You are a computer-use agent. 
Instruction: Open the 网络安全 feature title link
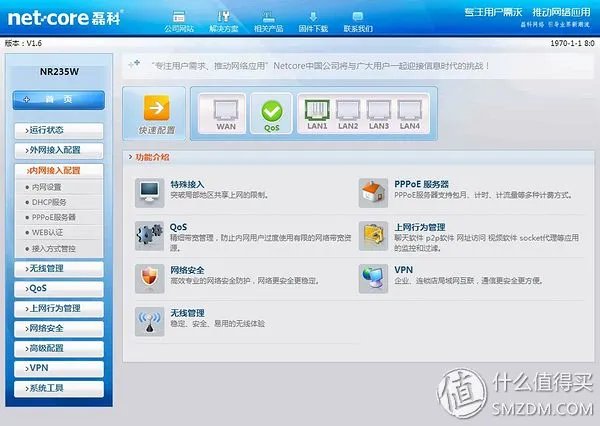tap(188, 270)
